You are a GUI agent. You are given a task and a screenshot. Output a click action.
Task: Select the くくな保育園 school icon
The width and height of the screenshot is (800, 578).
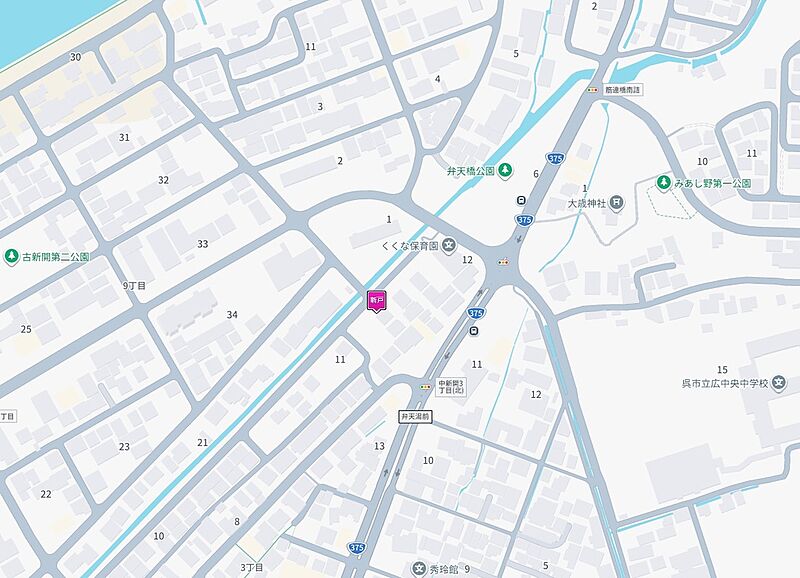449,245
